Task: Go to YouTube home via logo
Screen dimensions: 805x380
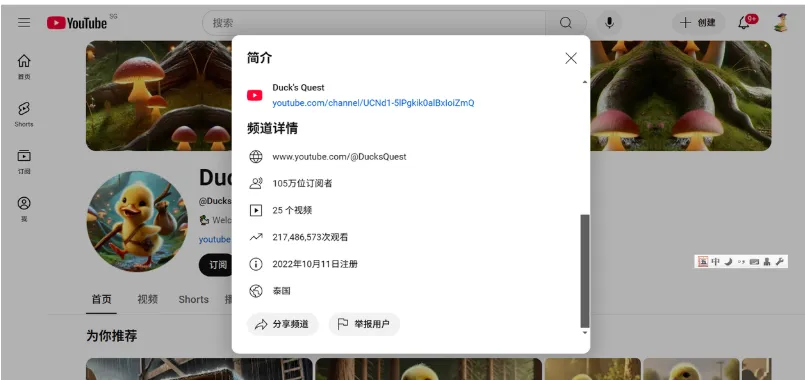Action: [77, 23]
